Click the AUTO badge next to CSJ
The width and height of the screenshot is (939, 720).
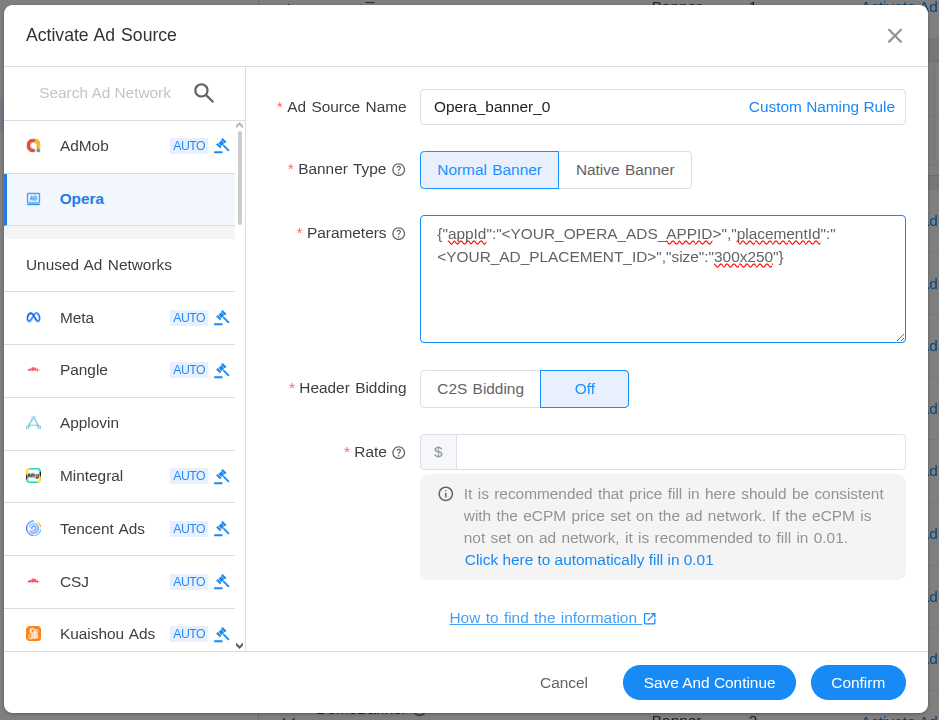tap(189, 581)
